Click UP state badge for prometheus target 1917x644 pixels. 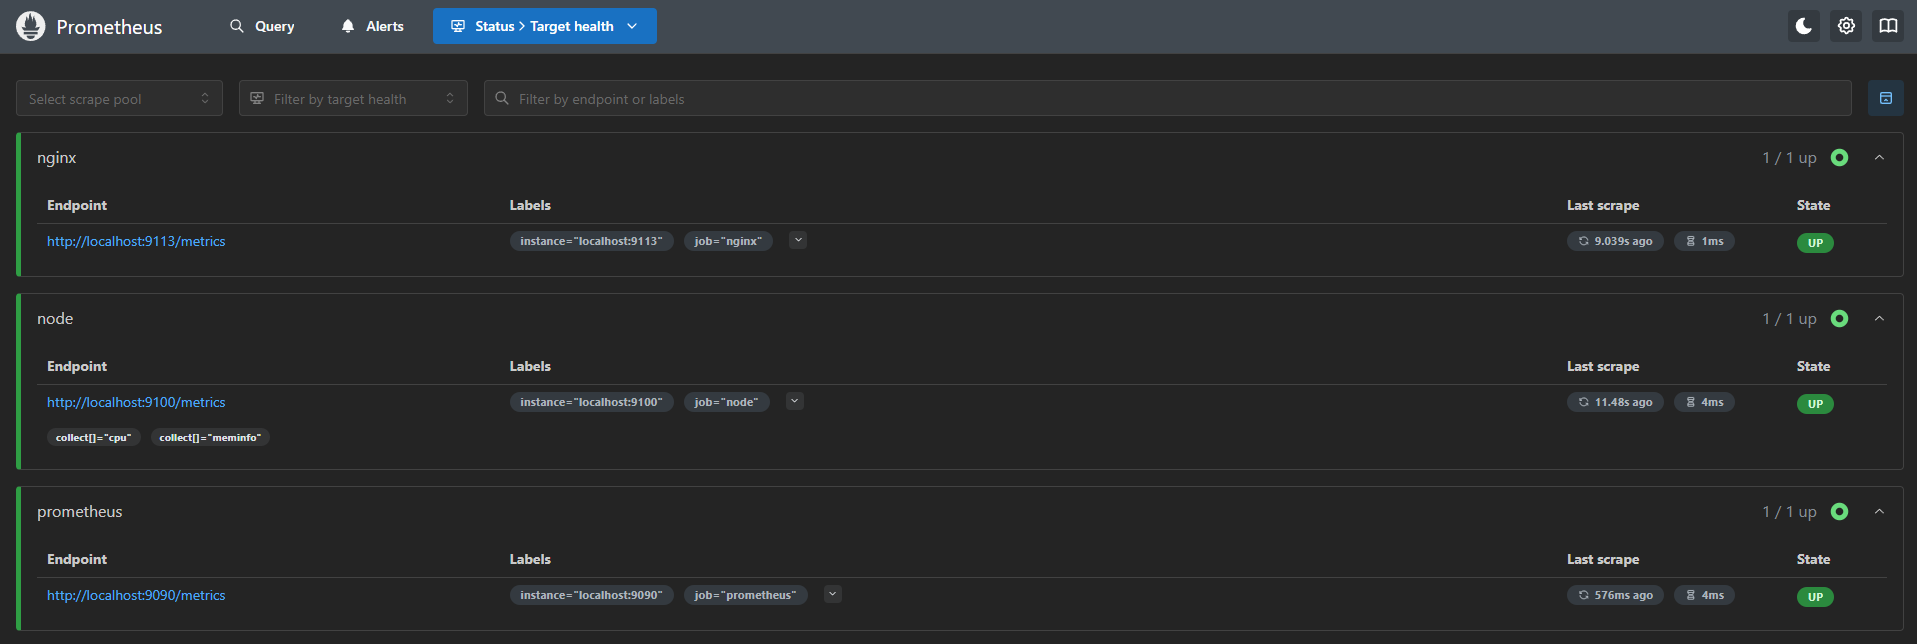click(x=1815, y=597)
